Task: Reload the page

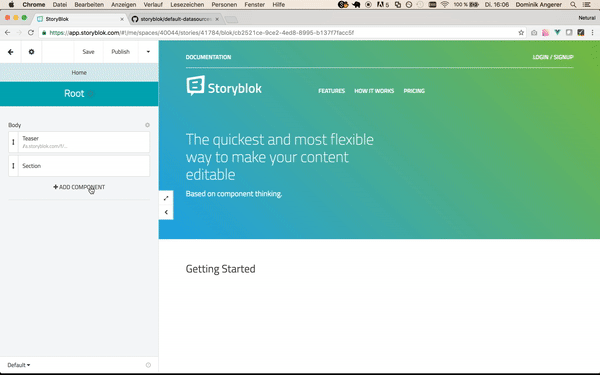Action: coord(31,33)
